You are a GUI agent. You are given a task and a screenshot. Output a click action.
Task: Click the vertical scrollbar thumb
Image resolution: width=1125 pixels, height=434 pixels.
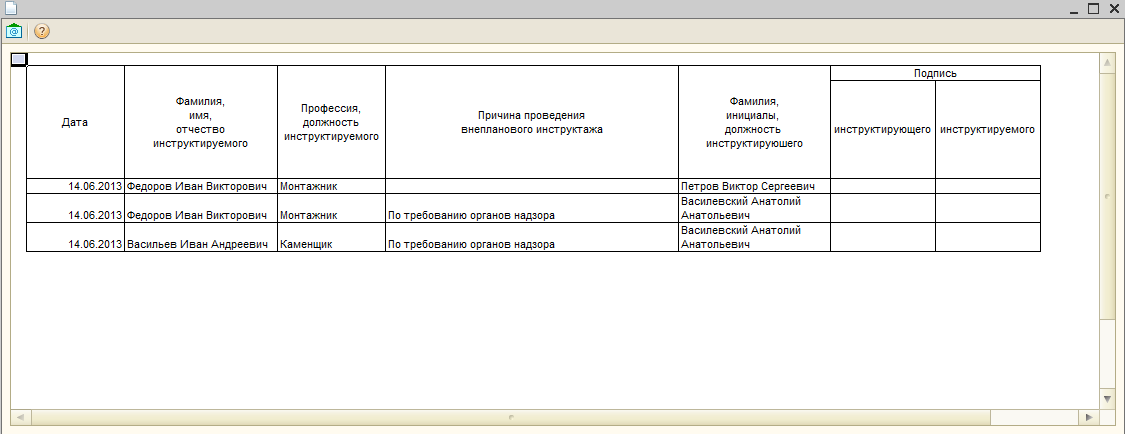point(1106,195)
